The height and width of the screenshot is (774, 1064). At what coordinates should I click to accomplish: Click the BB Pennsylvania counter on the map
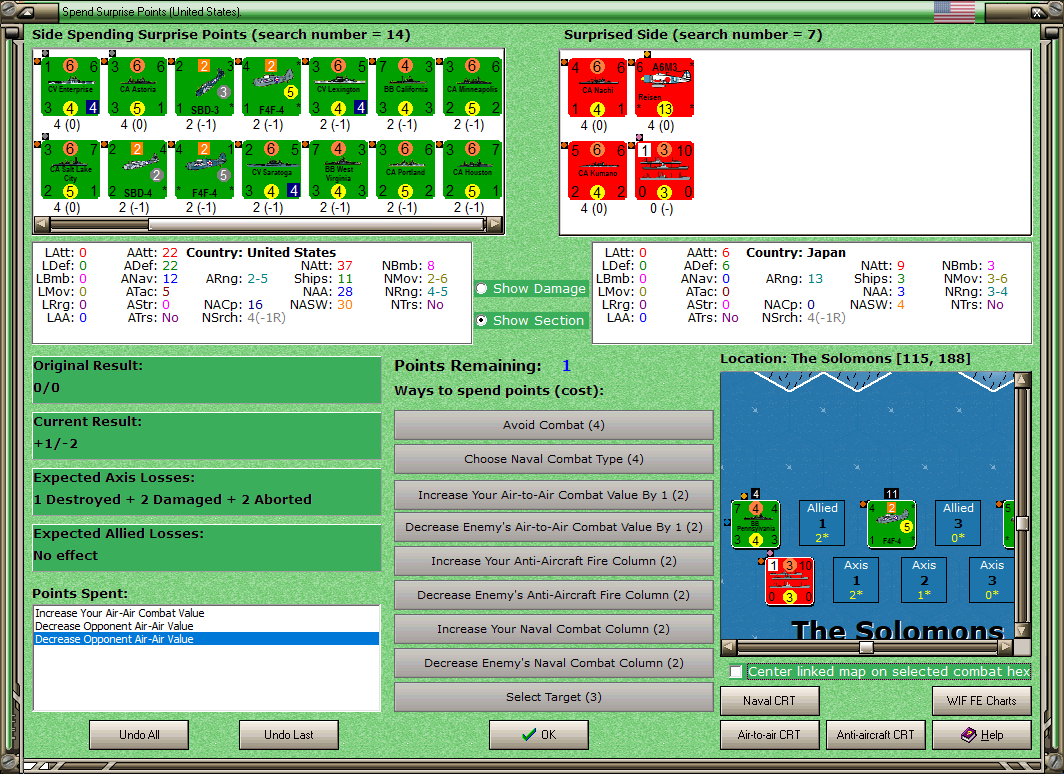coord(755,524)
